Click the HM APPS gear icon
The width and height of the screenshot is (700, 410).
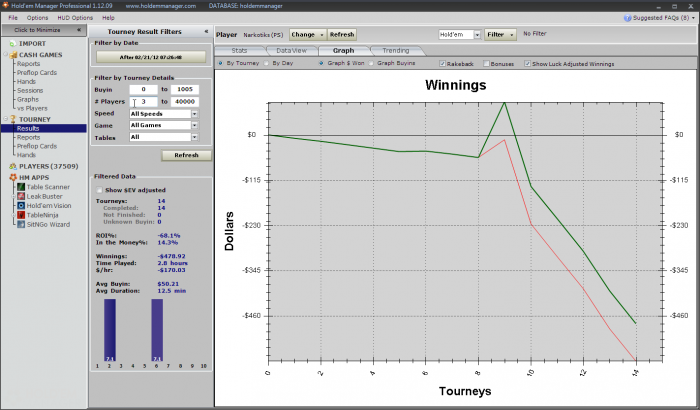(13, 177)
